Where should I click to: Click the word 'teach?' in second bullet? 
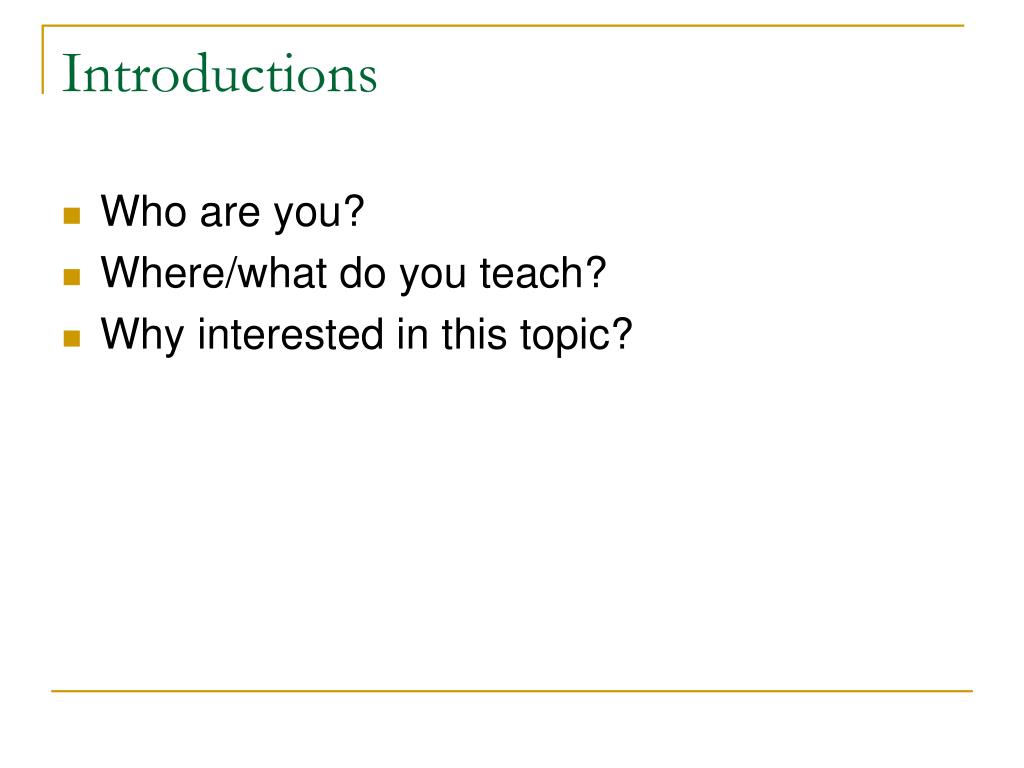pyautogui.click(x=543, y=272)
